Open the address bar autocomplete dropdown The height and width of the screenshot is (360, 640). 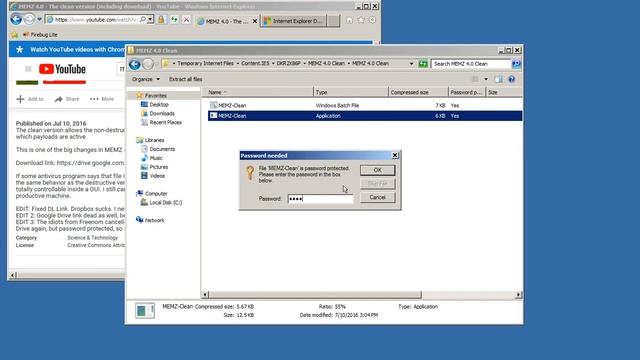(151, 20)
